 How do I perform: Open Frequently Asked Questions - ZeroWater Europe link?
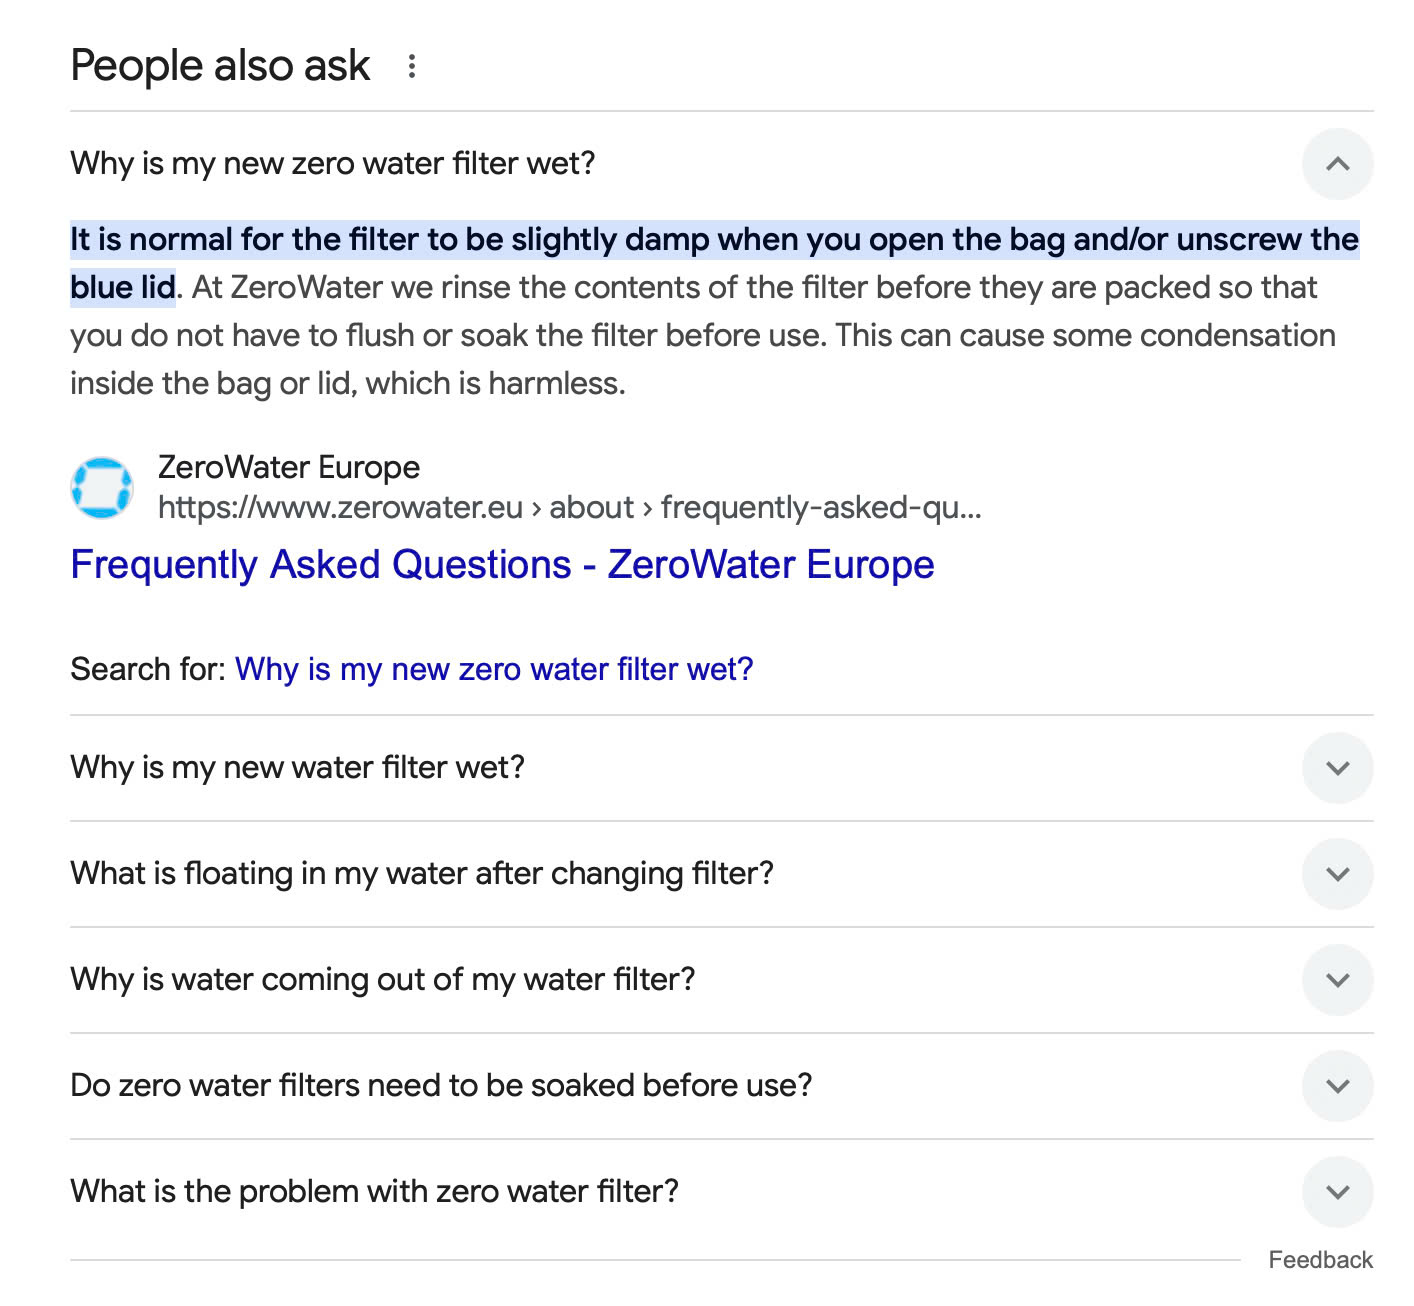[502, 565]
